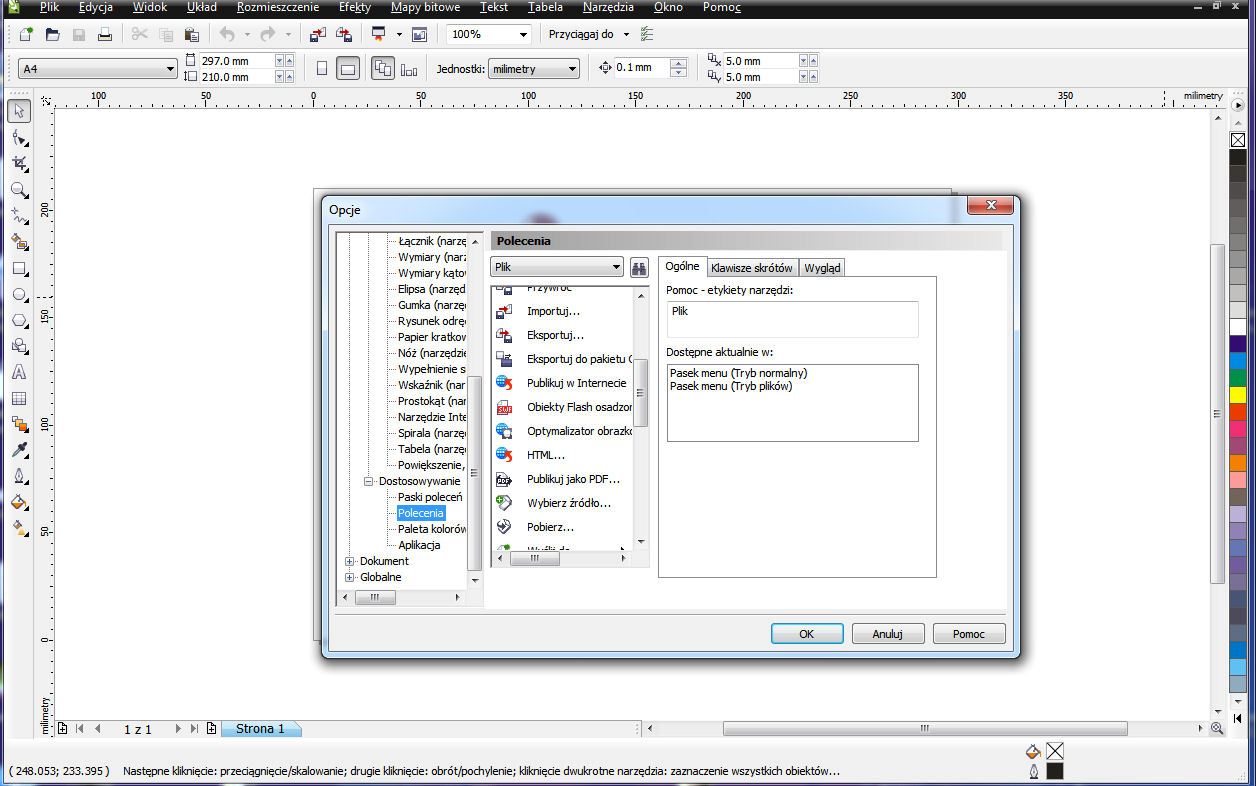This screenshot has height=786, width=1256.
Task: Switch page to landscape orientation
Action: point(348,69)
